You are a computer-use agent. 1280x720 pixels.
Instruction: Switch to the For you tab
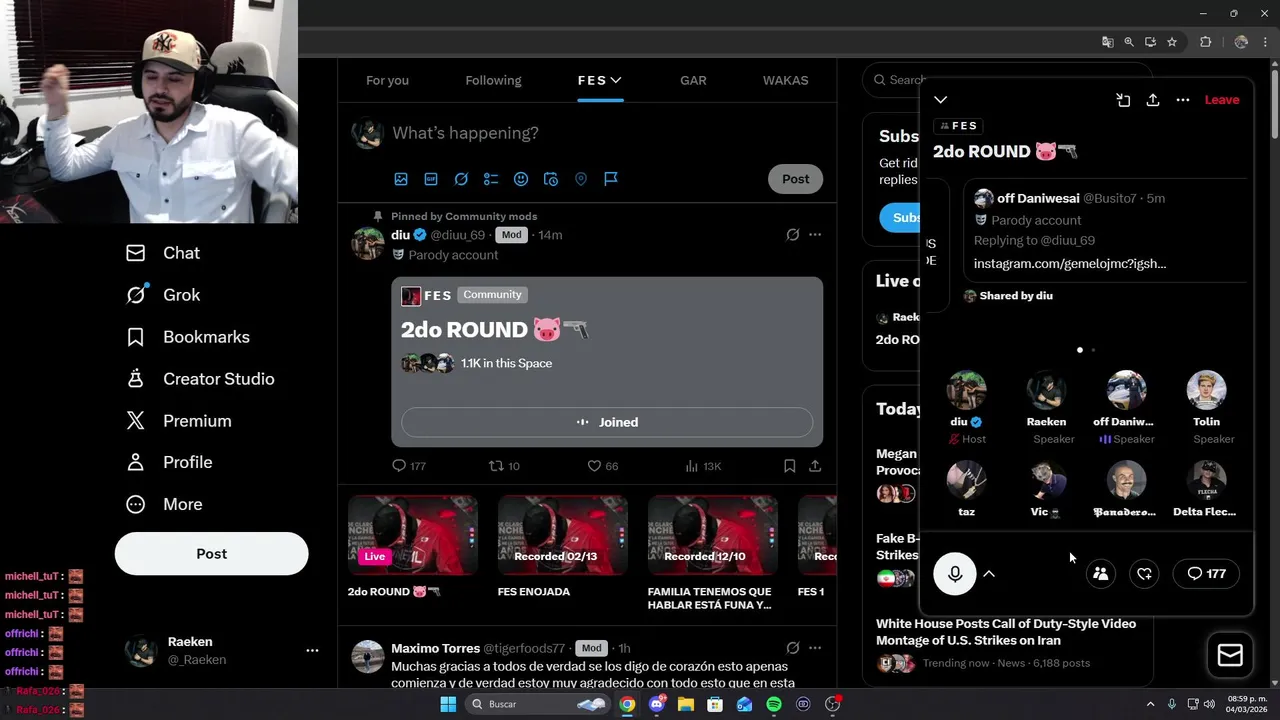(x=387, y=80)
